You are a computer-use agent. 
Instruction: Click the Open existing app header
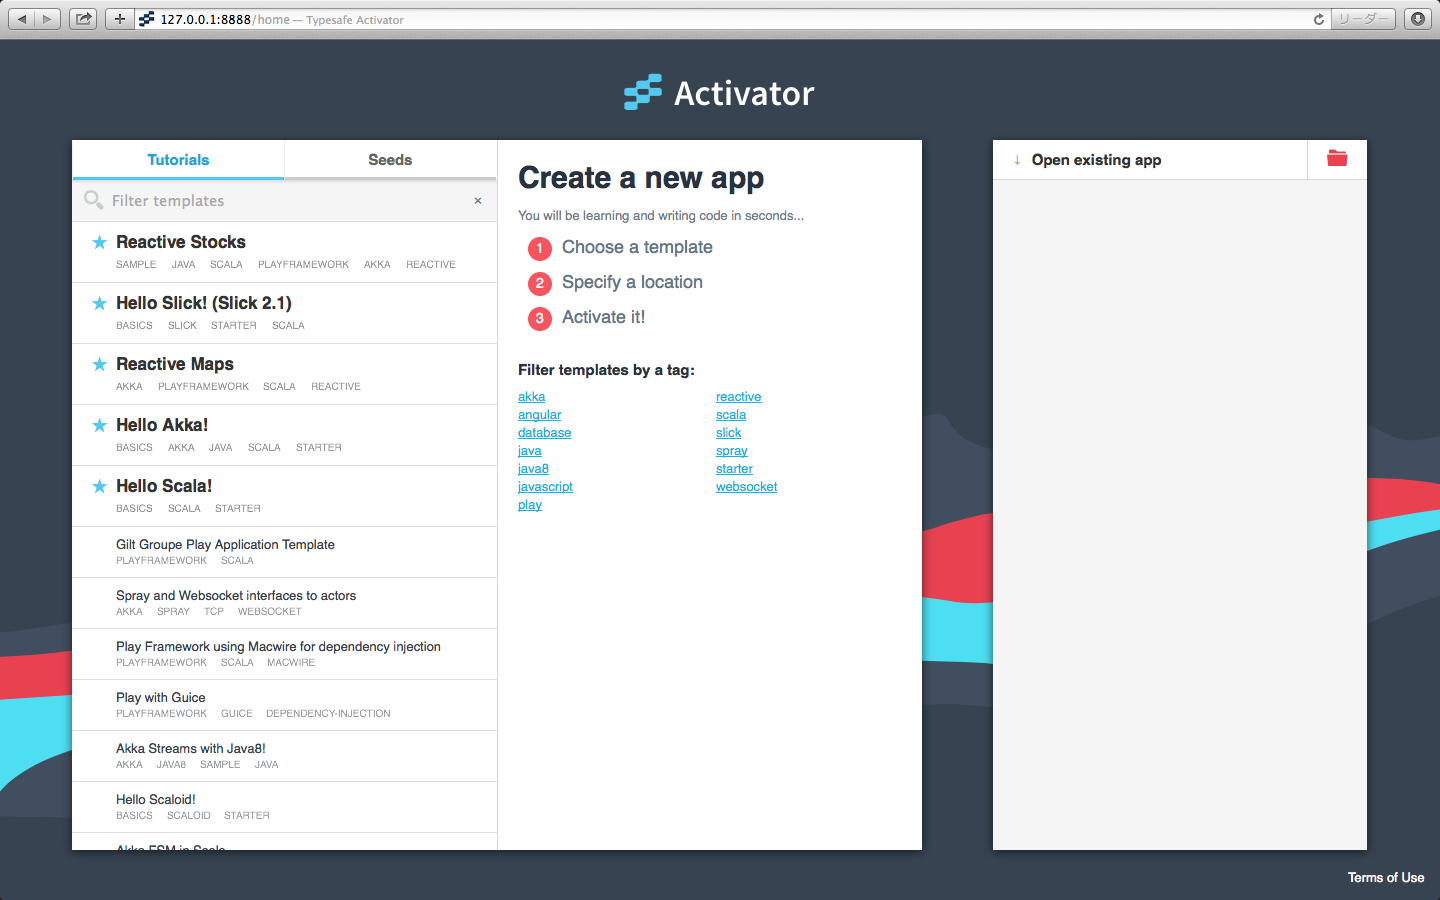pyautogui.click(x=1150, y=160)
